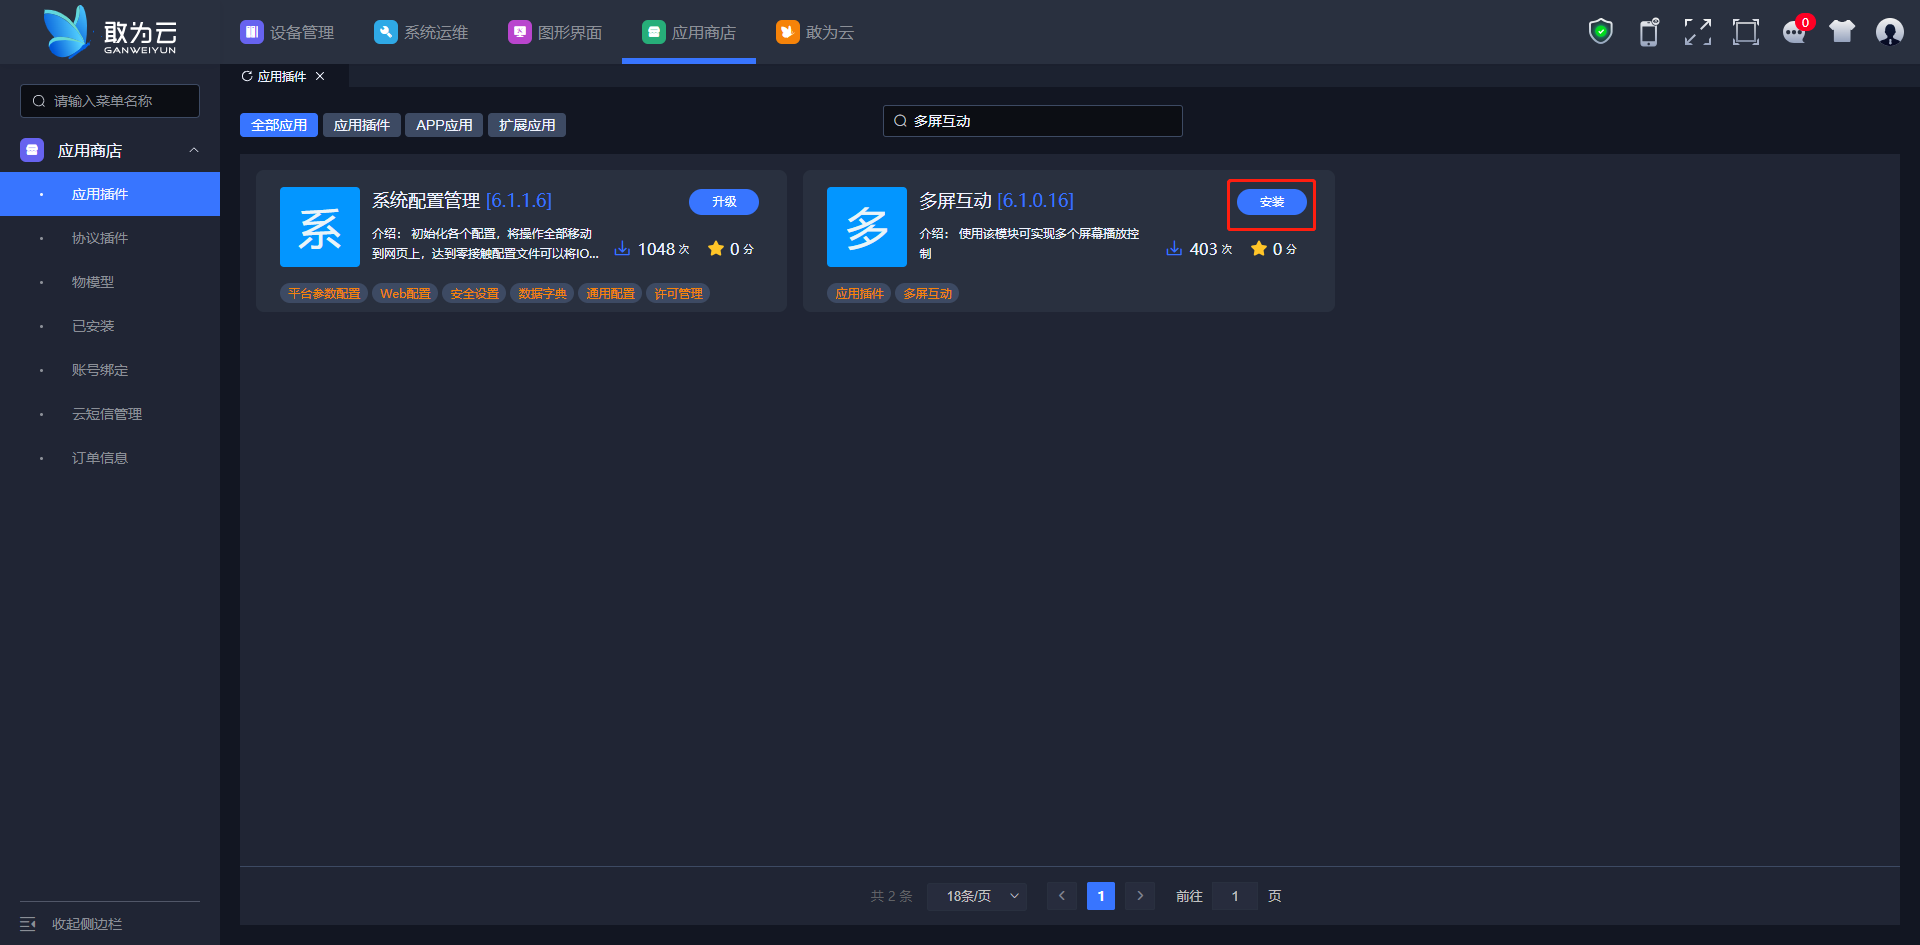The image size is (1920, 945).
Task: Click 安装 for 多屏互动
Action: pyautogui.click(x=1272, y=202)
